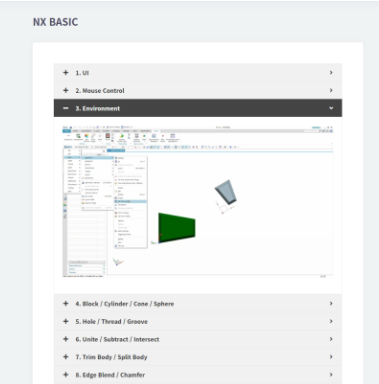The width and height of the screenshot is (379, 384).
Task: Open "4. Block / Cylinder / Cone / Sphere" title
Action: (x=125, y=304)
